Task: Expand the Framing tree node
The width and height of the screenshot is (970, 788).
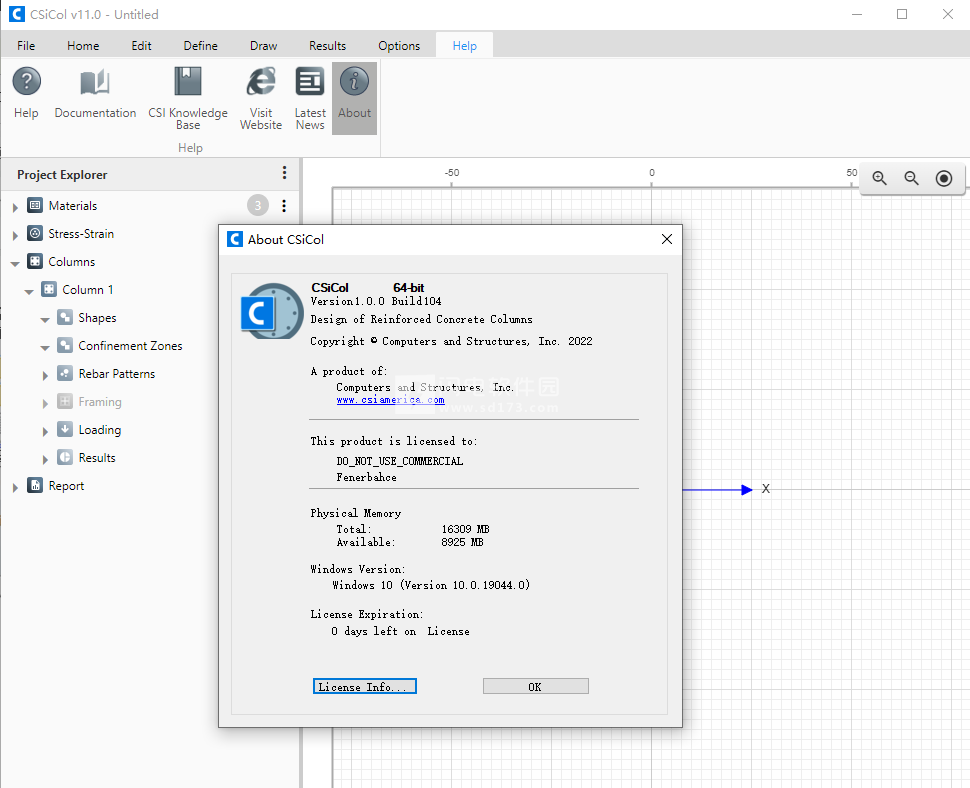Action: pyautogui.click(x=45, y=403)
